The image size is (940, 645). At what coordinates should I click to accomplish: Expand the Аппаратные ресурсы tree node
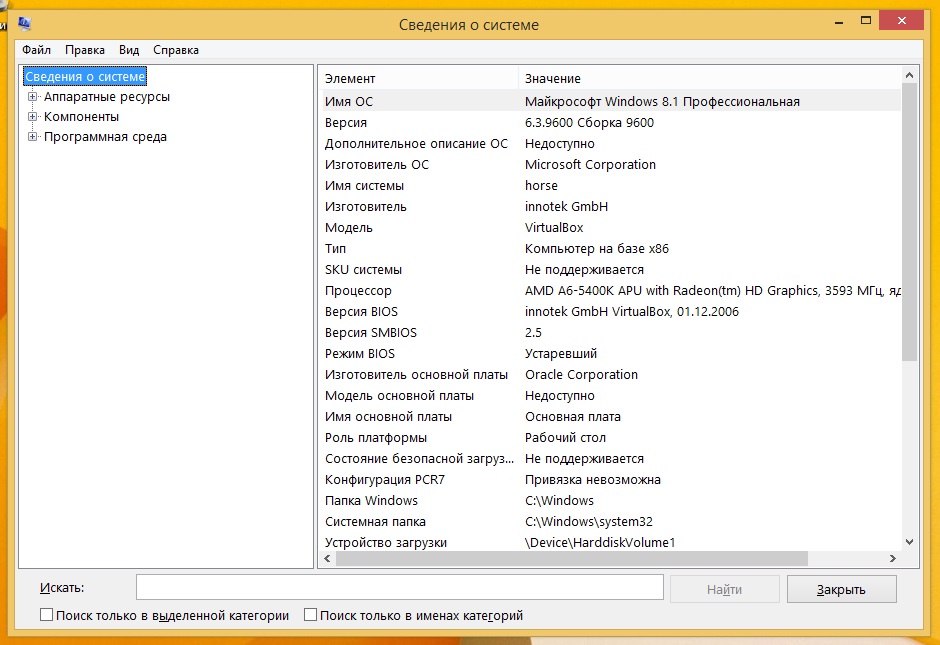(33, 97)
